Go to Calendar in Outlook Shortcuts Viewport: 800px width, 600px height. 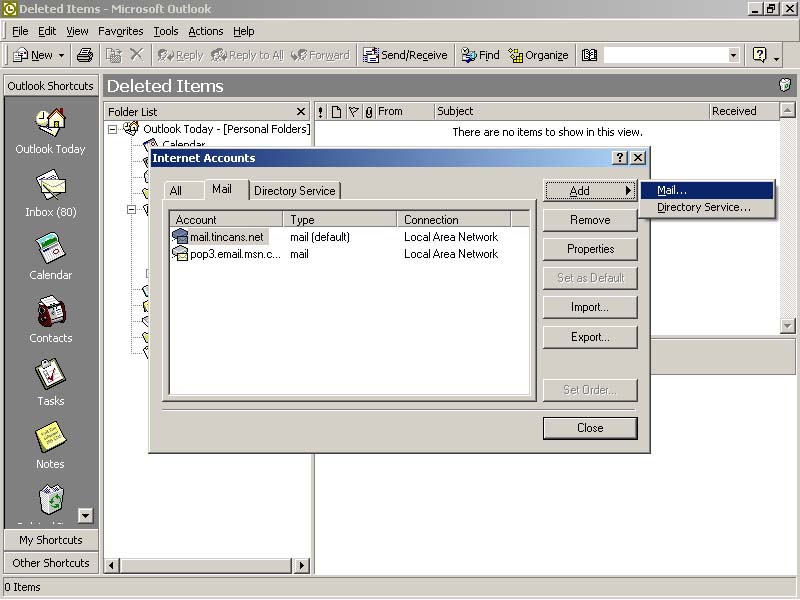50,249
